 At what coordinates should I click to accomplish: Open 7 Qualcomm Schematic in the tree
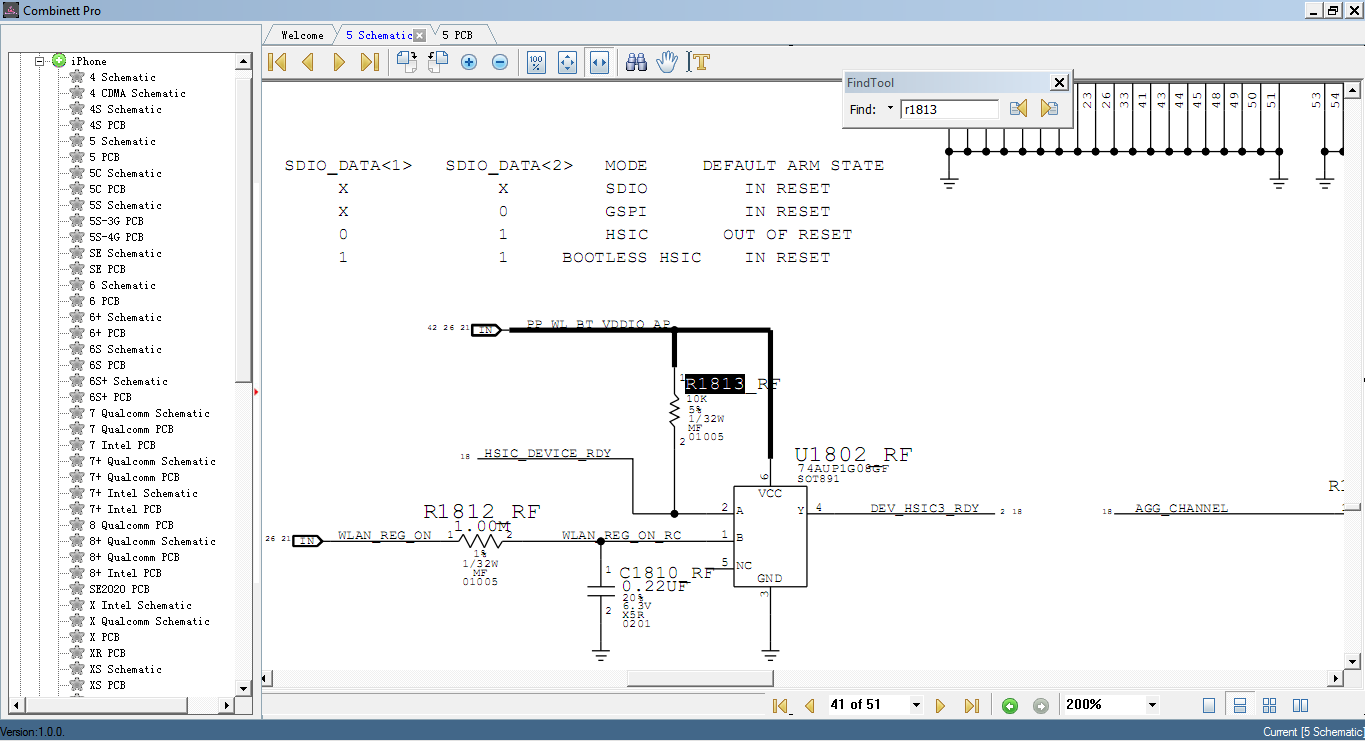coord(149,413)
